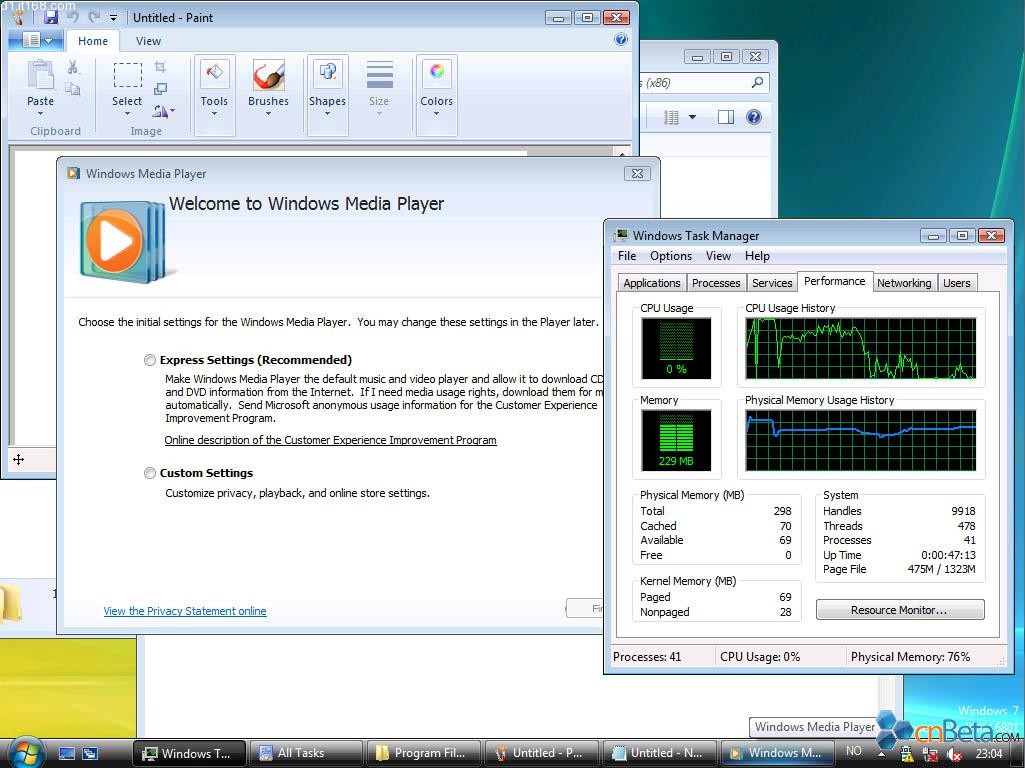
Task: Open the Shapes gallery in Paint
Action: point(328,95)
